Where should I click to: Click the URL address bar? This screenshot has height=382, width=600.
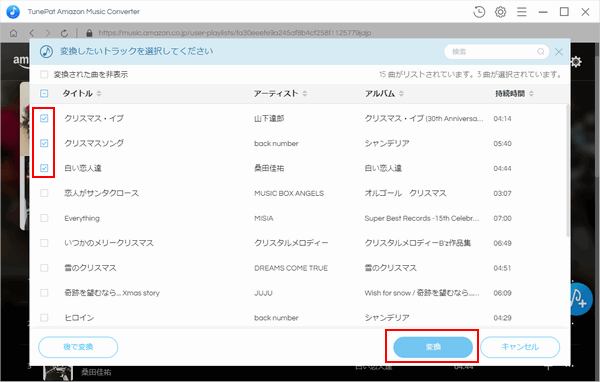235,33
